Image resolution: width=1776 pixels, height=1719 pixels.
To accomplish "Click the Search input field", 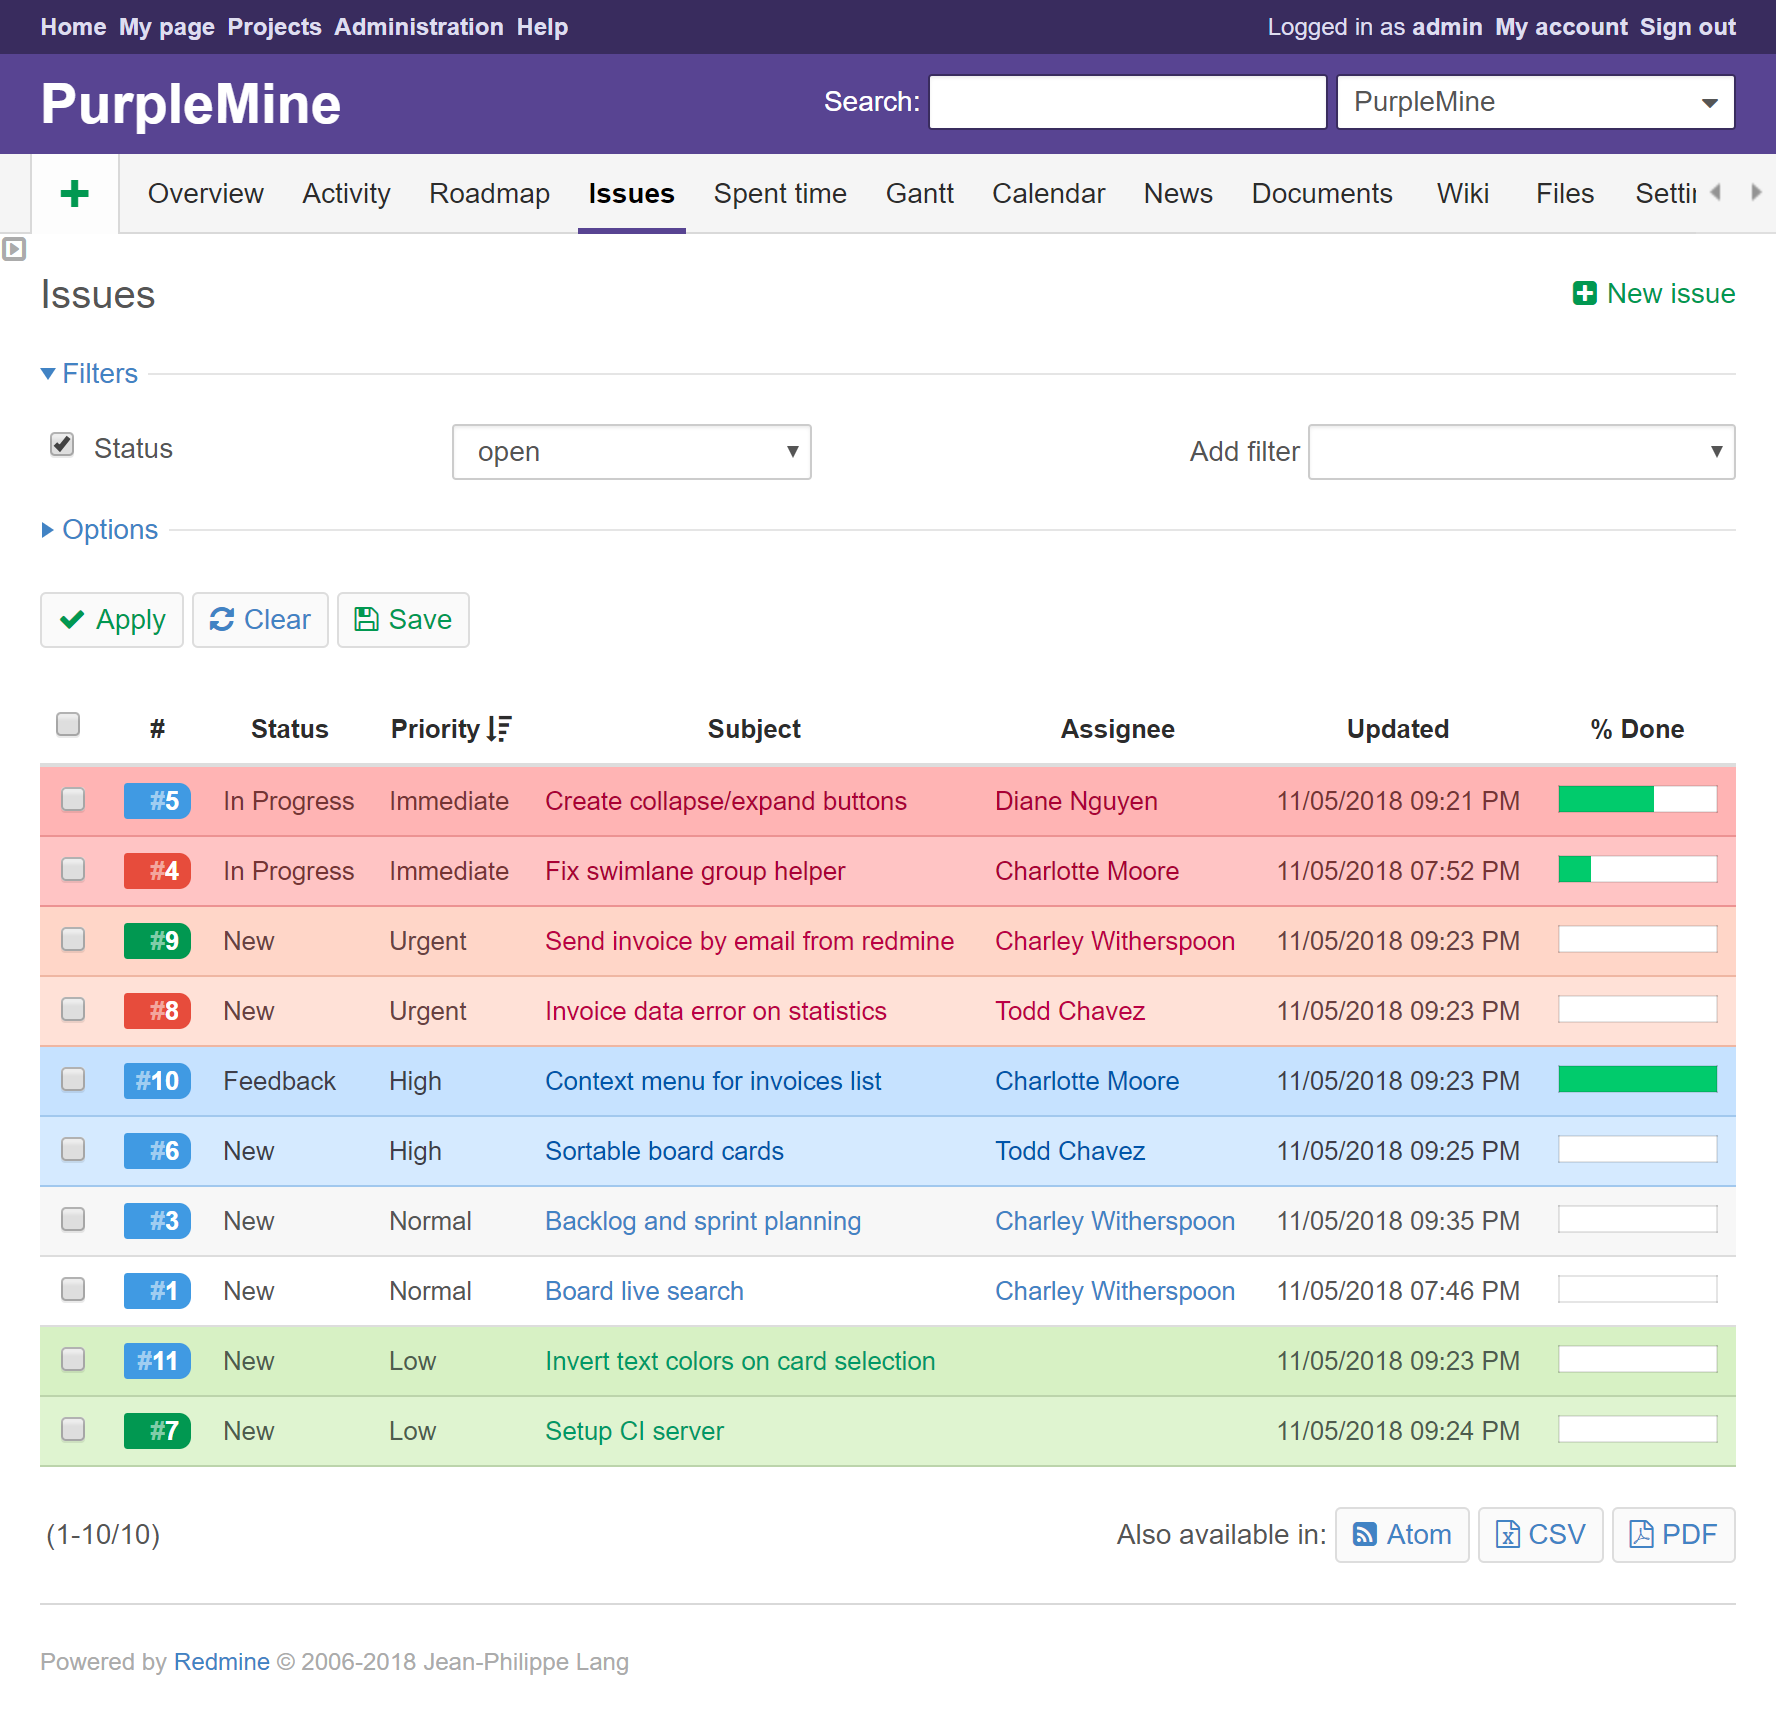I will tap(1126, 101).
